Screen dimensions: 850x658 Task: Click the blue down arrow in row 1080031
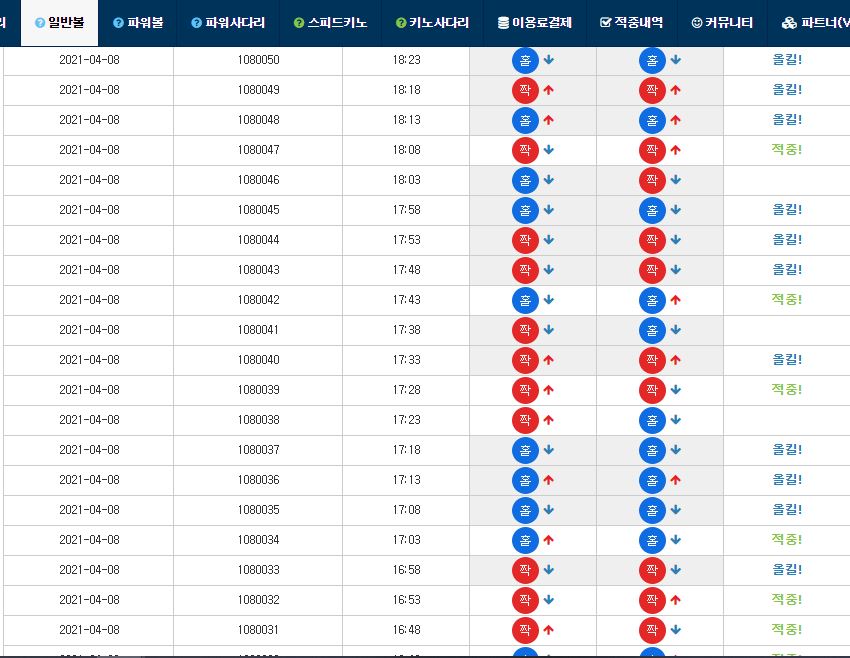point(675,630)
